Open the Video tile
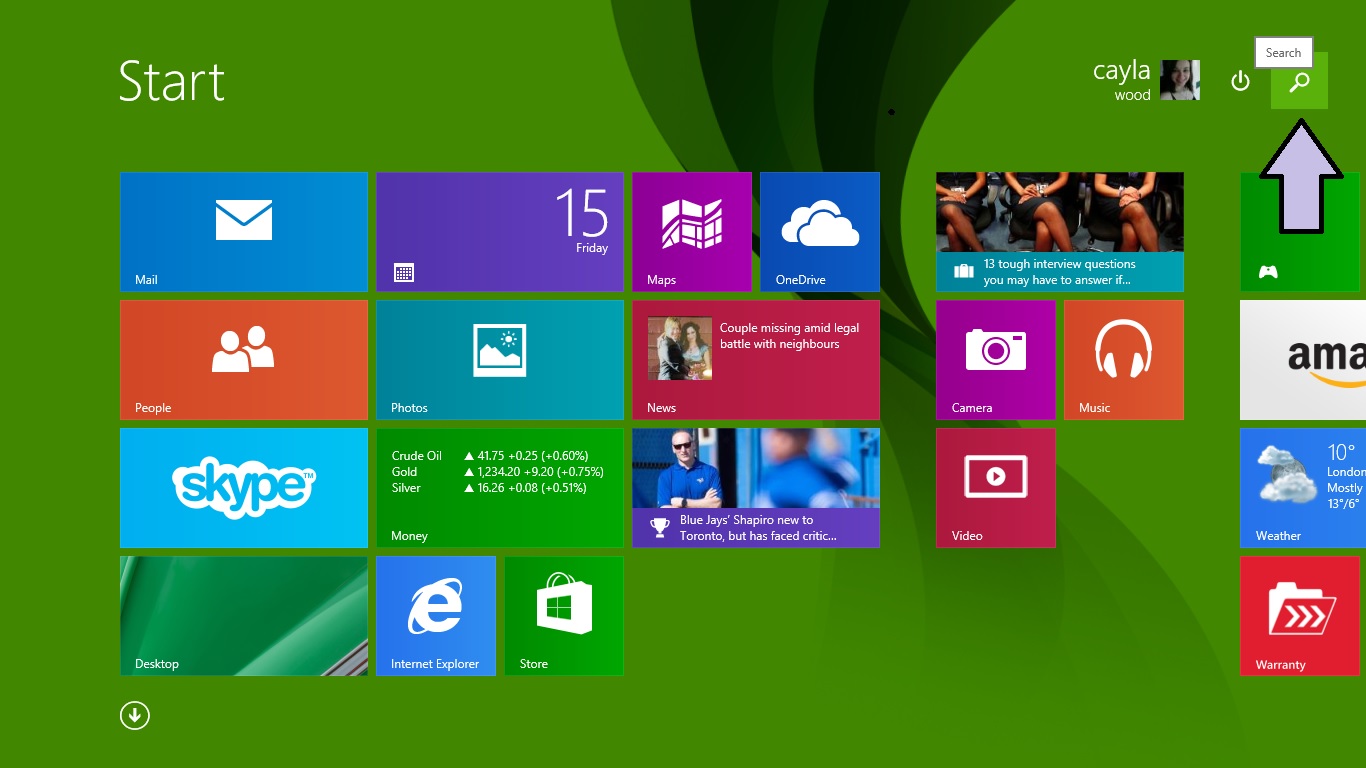This screenshot has width=1366, height=768. 996,488
